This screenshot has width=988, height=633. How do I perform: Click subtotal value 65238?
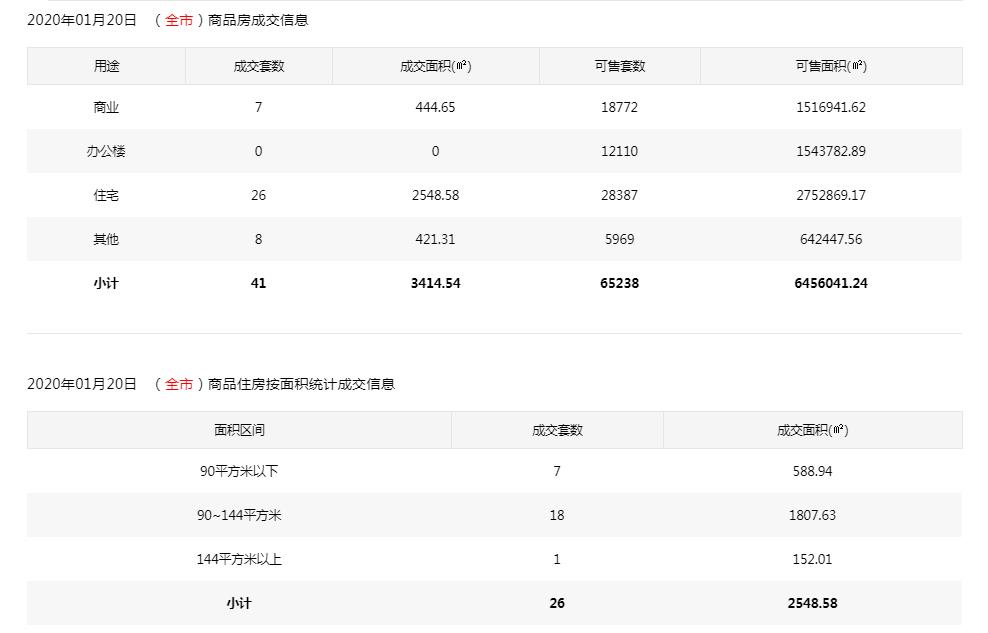[619, 283]
